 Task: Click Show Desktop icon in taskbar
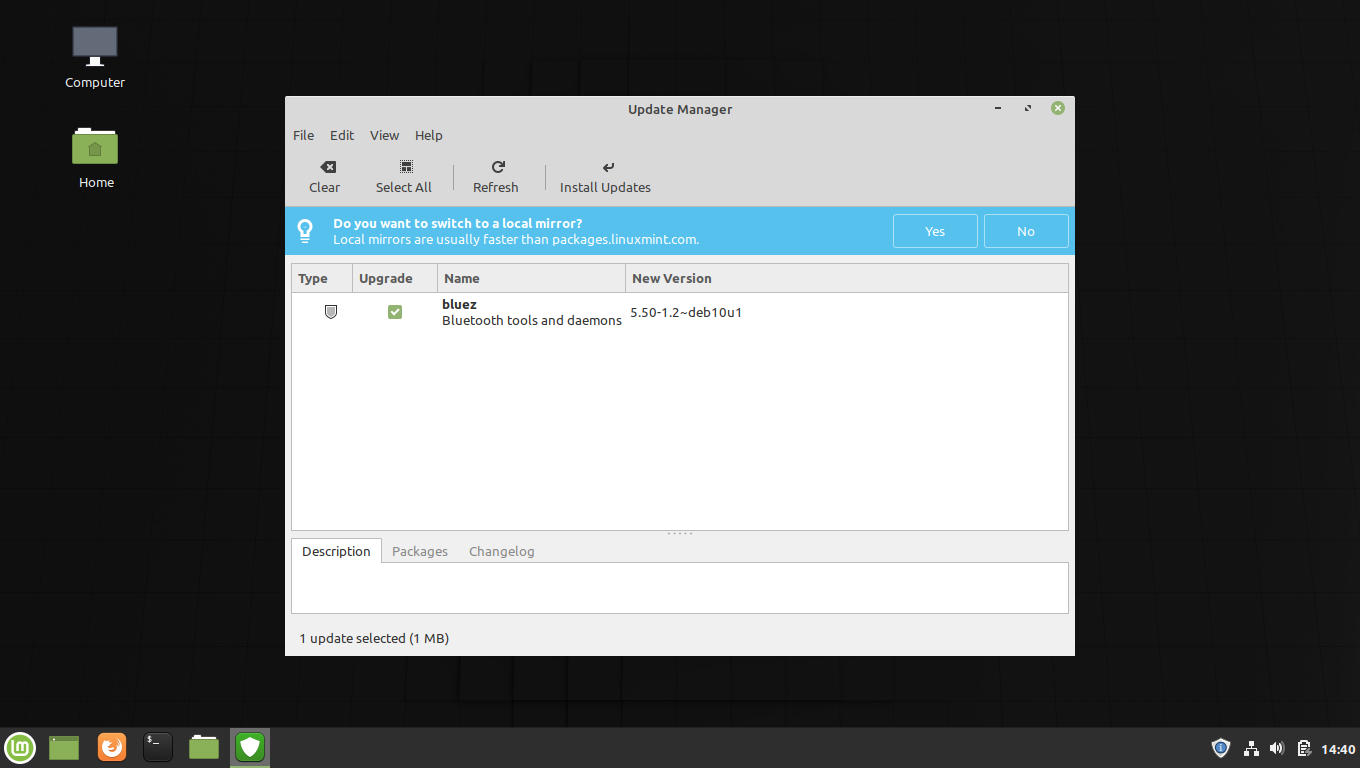tap(64, 747)
